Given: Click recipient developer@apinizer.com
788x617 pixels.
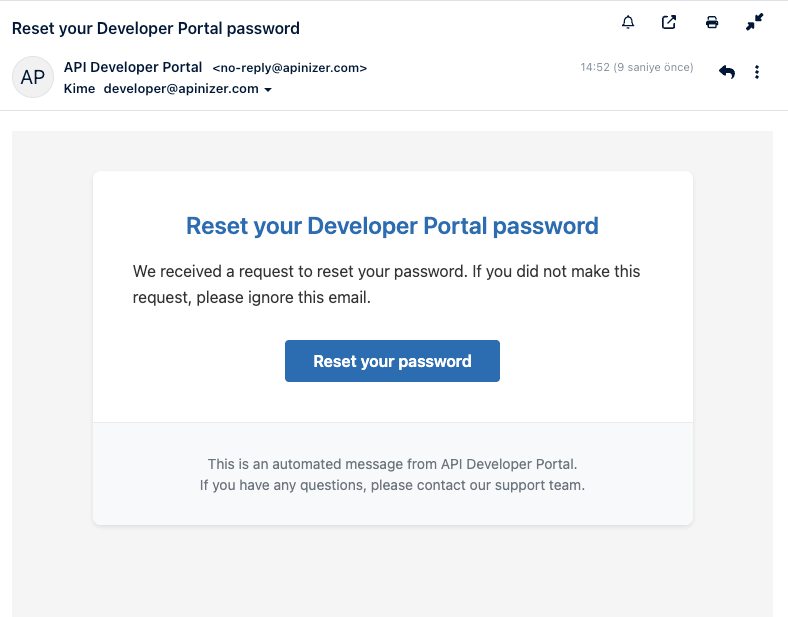Looking at the screenshot, I should click(181, 89).
